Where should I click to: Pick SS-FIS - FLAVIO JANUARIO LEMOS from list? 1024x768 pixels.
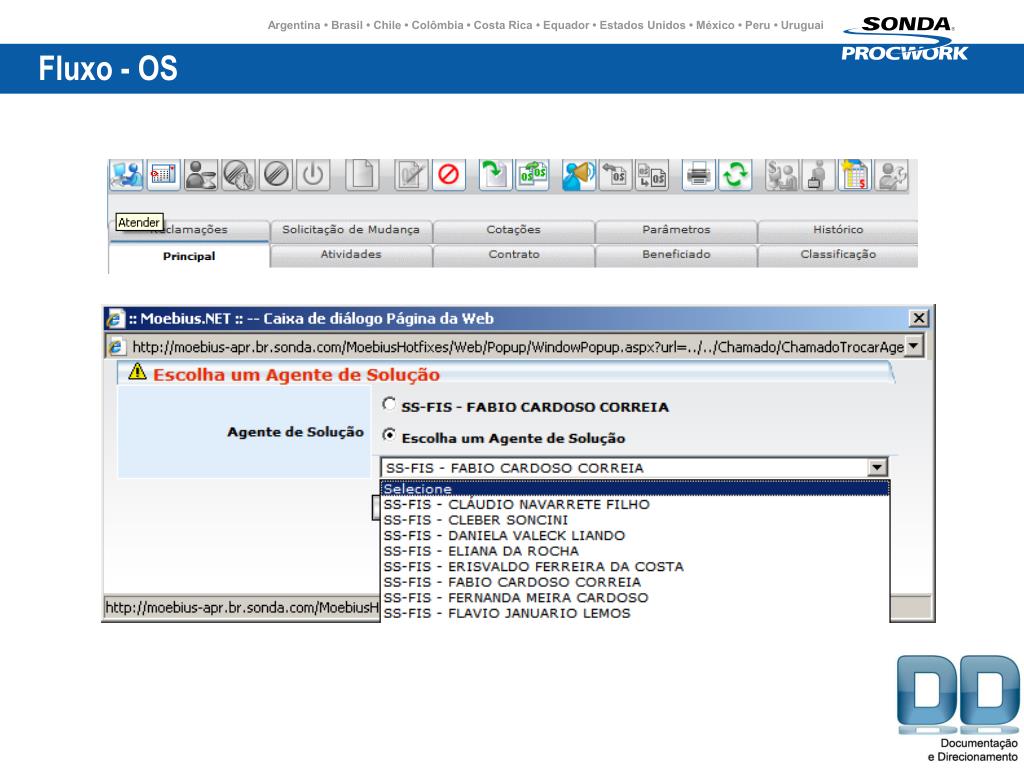pyautogui.click(x=635, y=613)
